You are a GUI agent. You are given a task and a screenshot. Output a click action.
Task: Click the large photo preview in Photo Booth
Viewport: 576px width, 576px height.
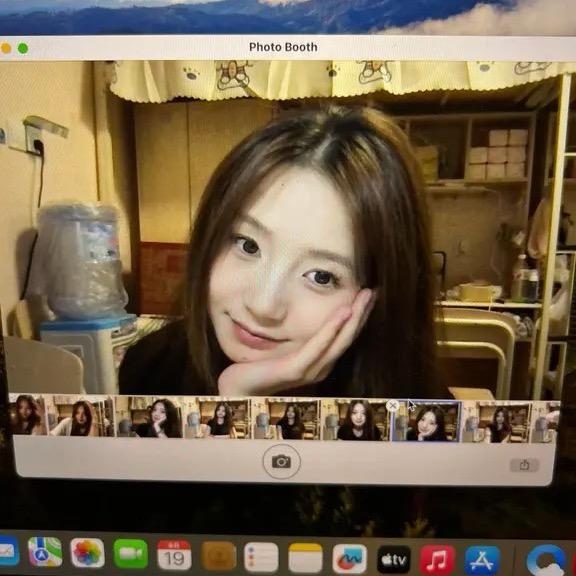[288, 228]
